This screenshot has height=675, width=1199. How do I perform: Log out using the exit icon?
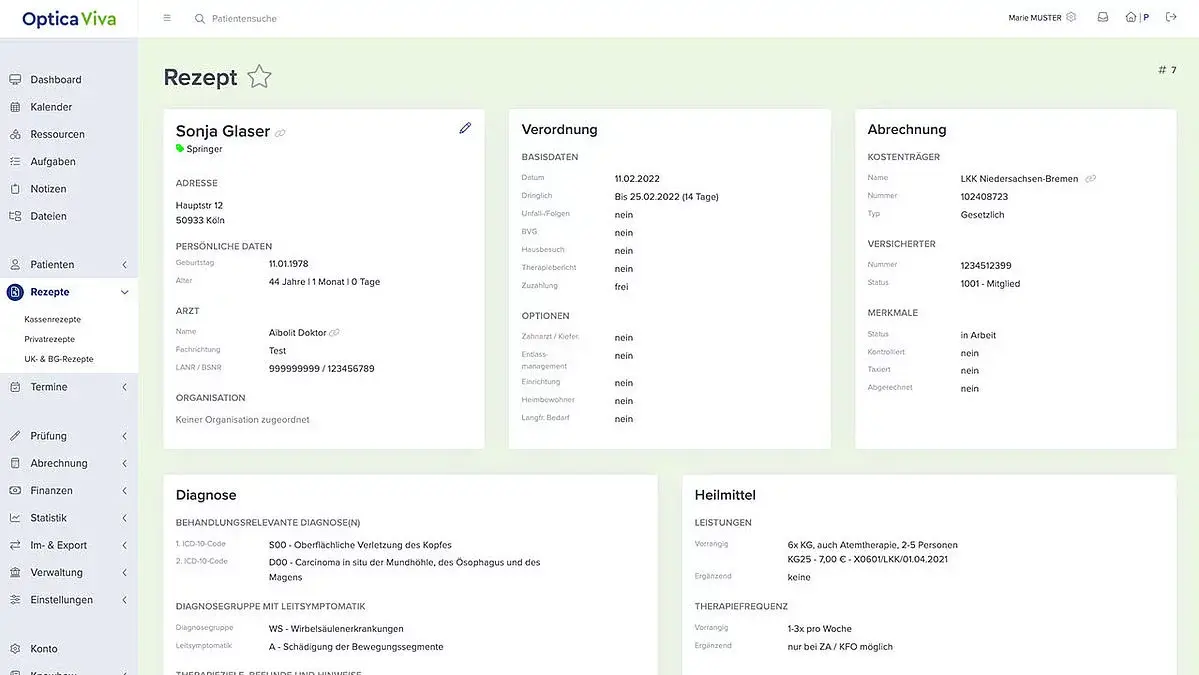click(1171, 17)
